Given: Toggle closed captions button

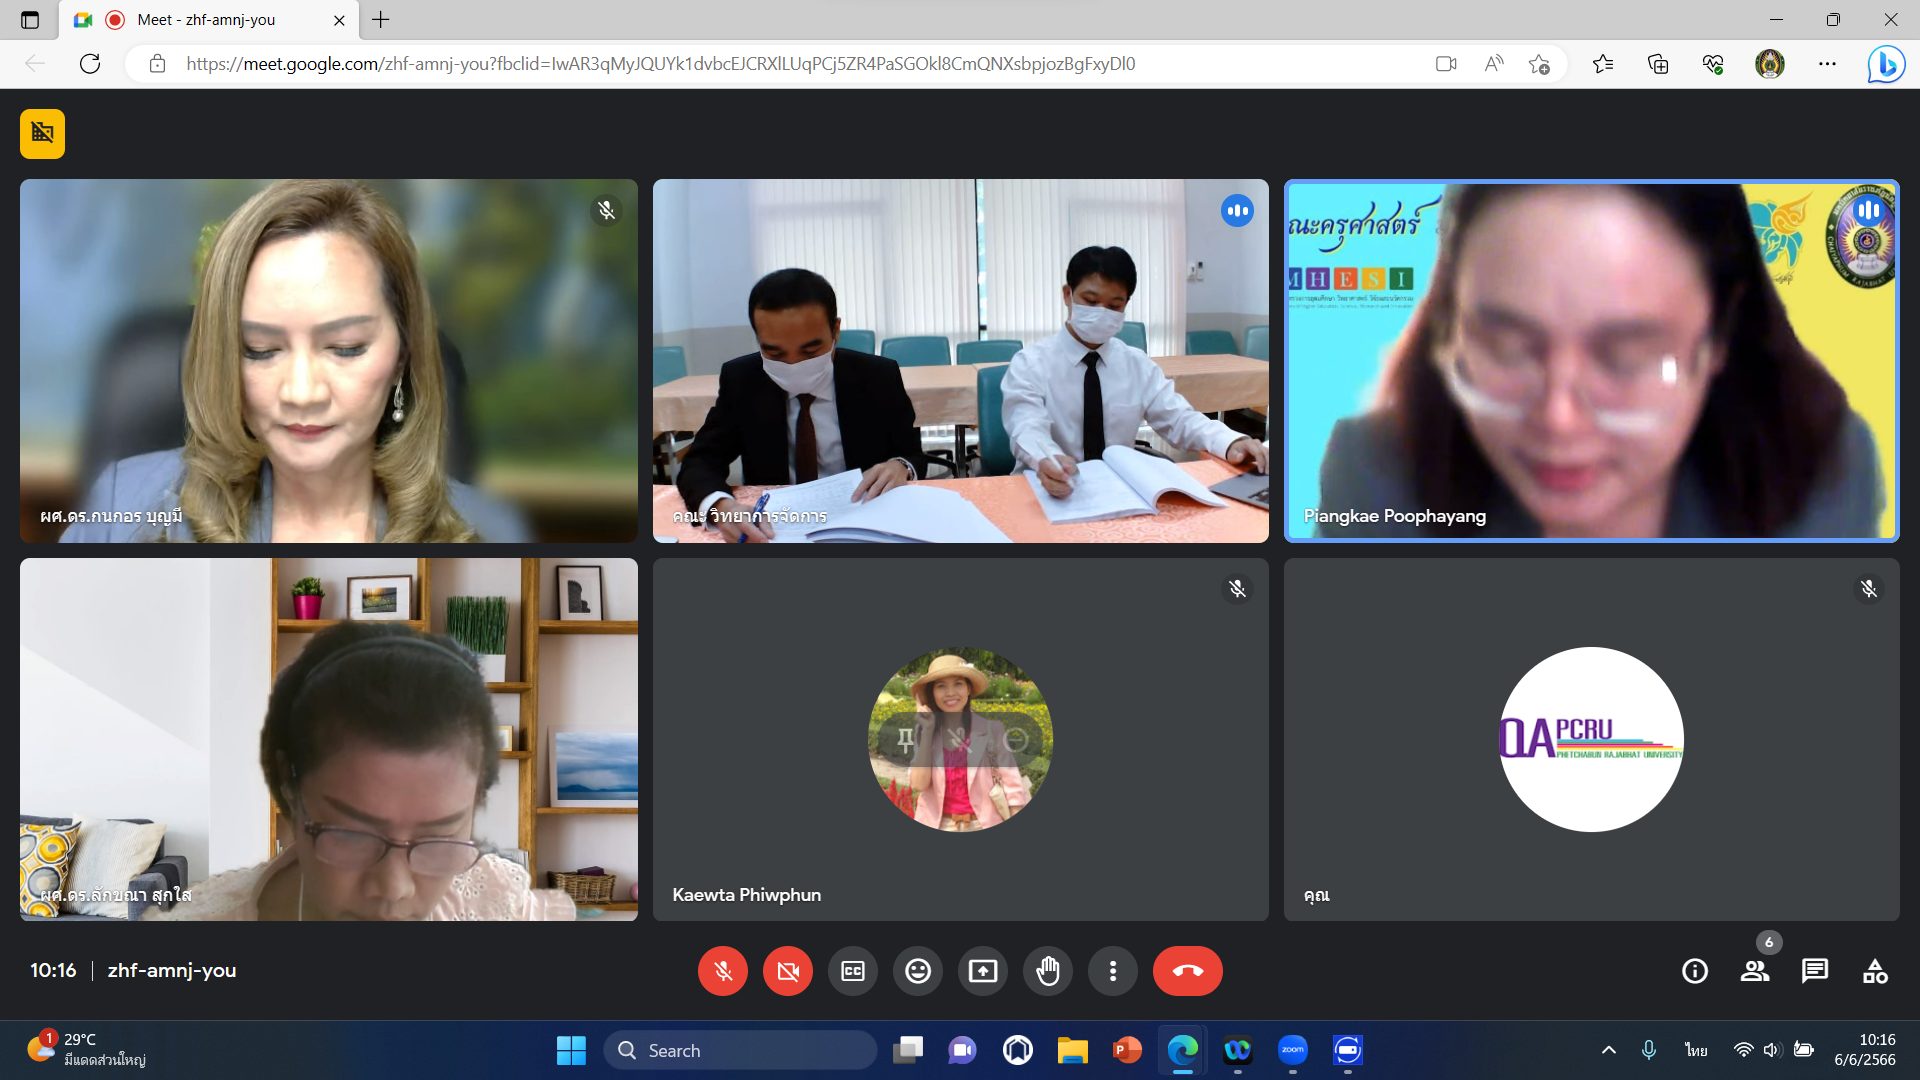Looking at the screenshot, I should click(x=853, y=971).
